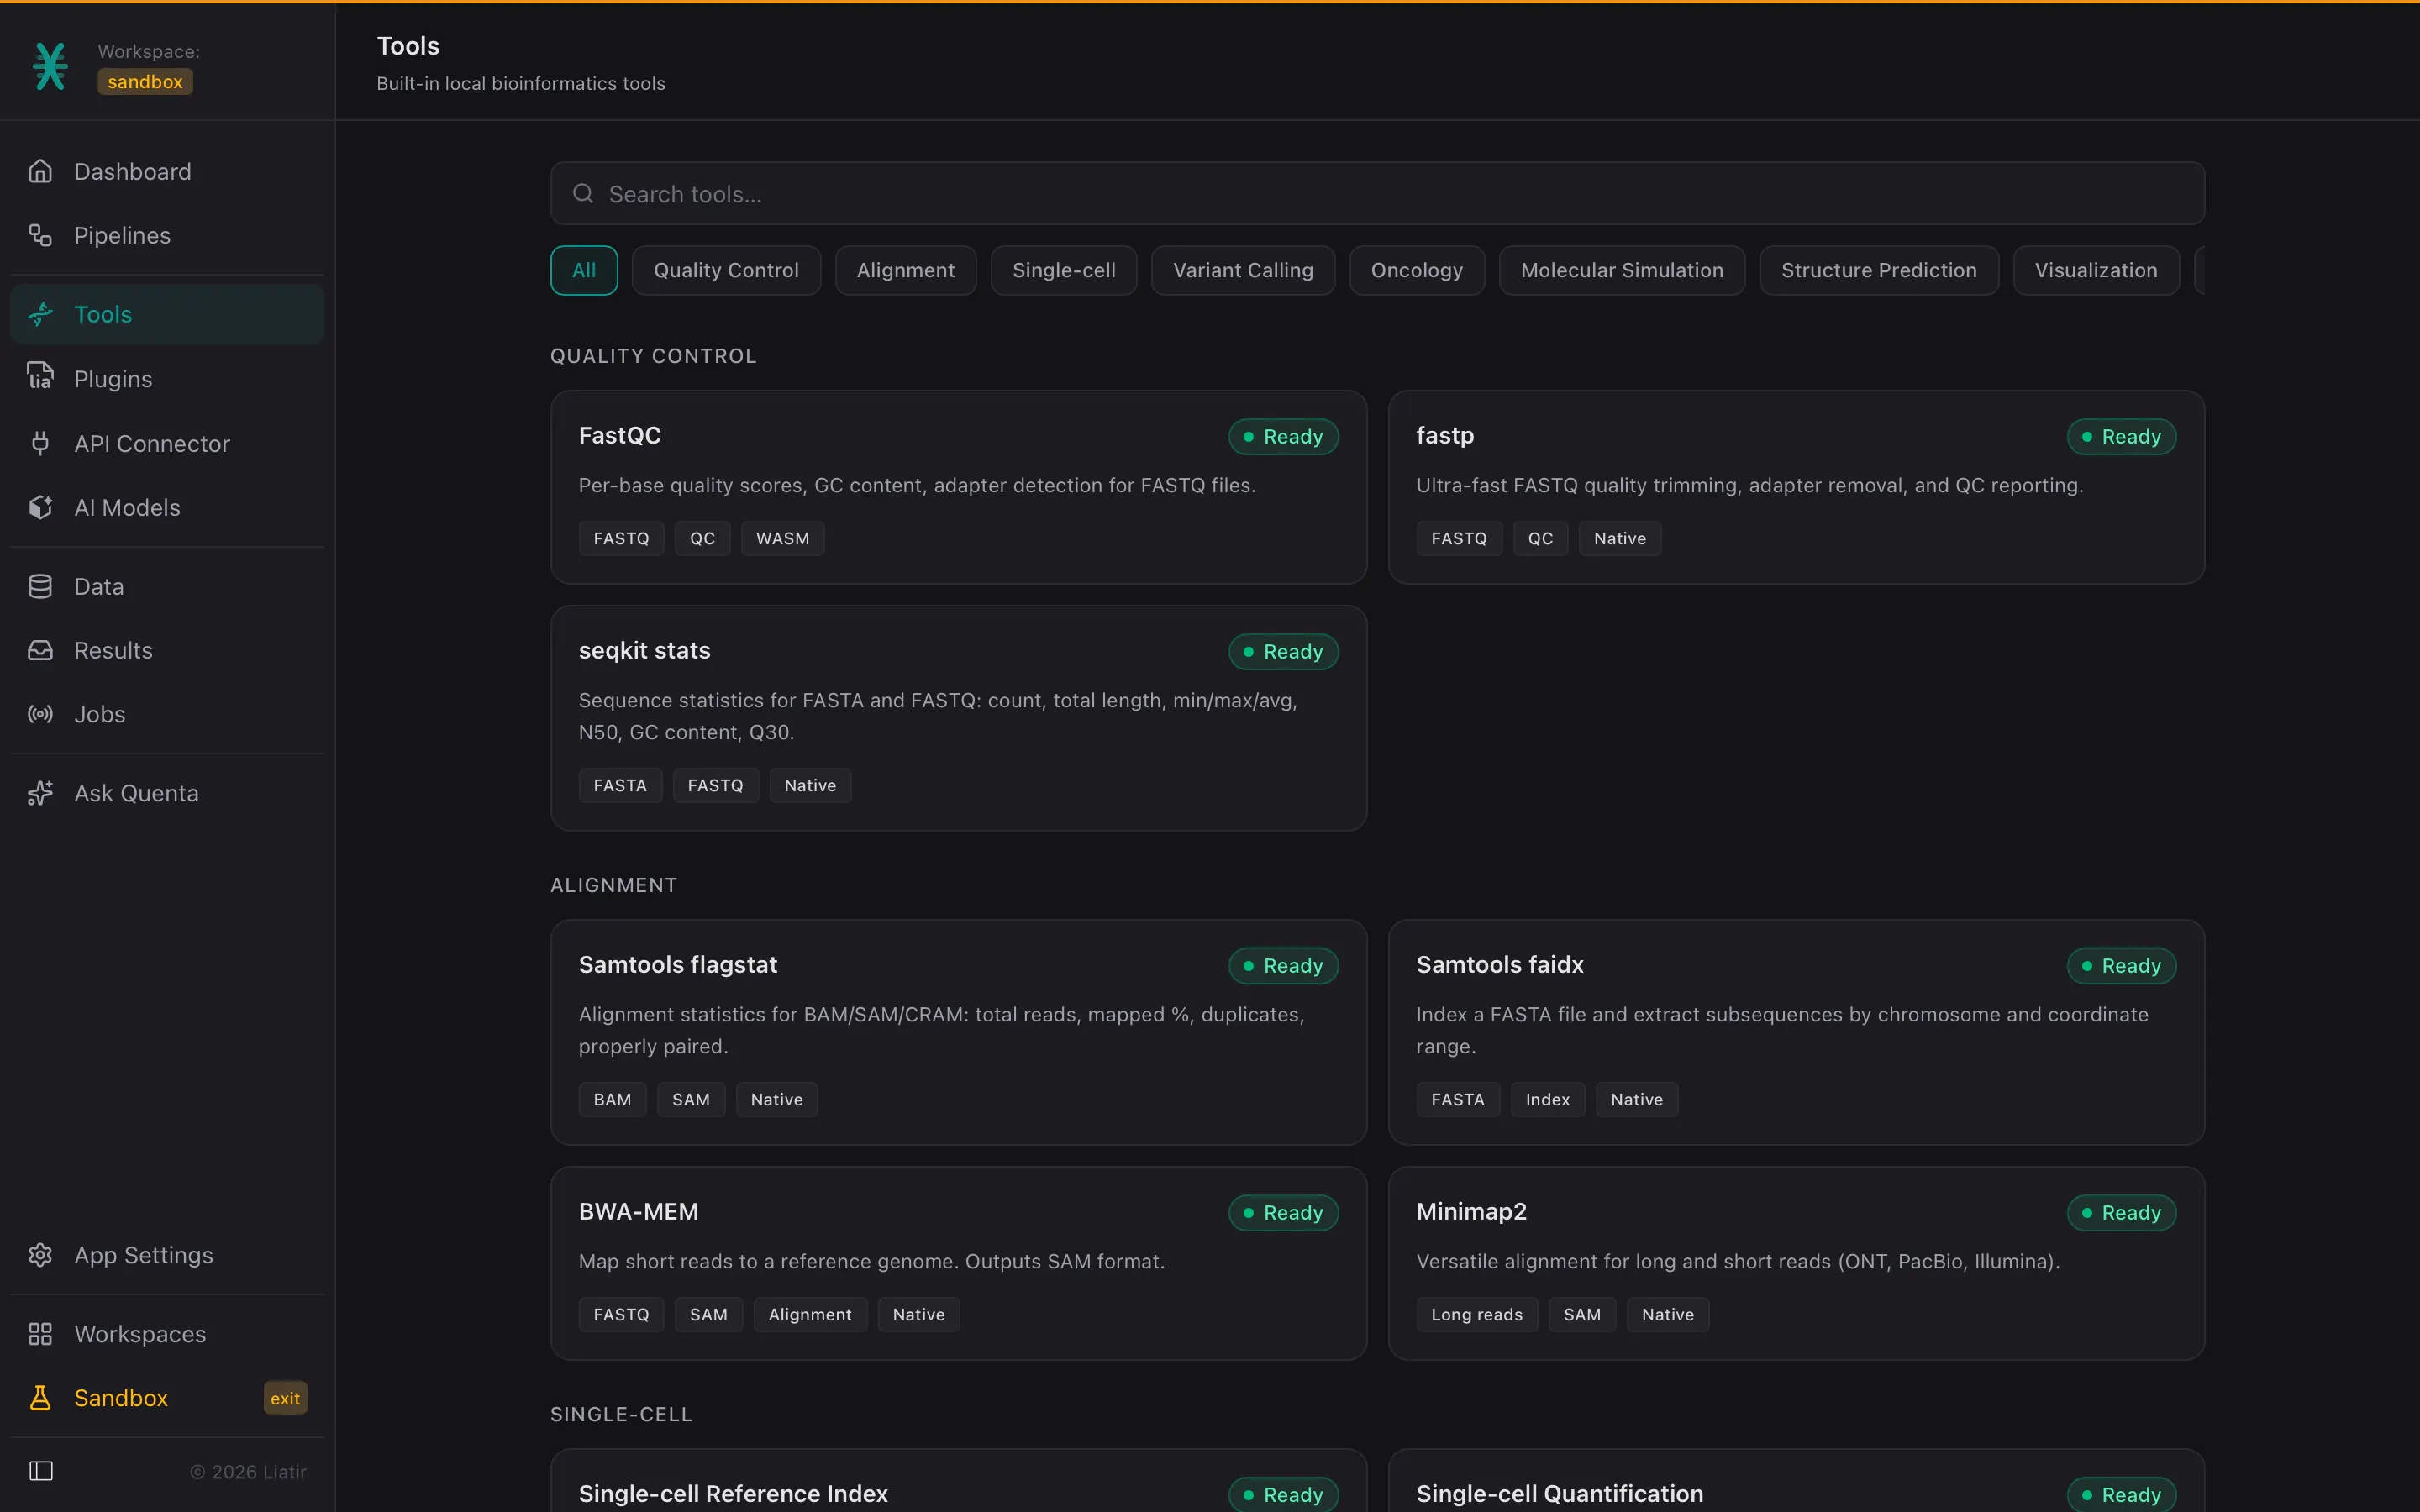Choose the Variant Calling filter
2420x1512 pixels.
(x=1243, y=270)
